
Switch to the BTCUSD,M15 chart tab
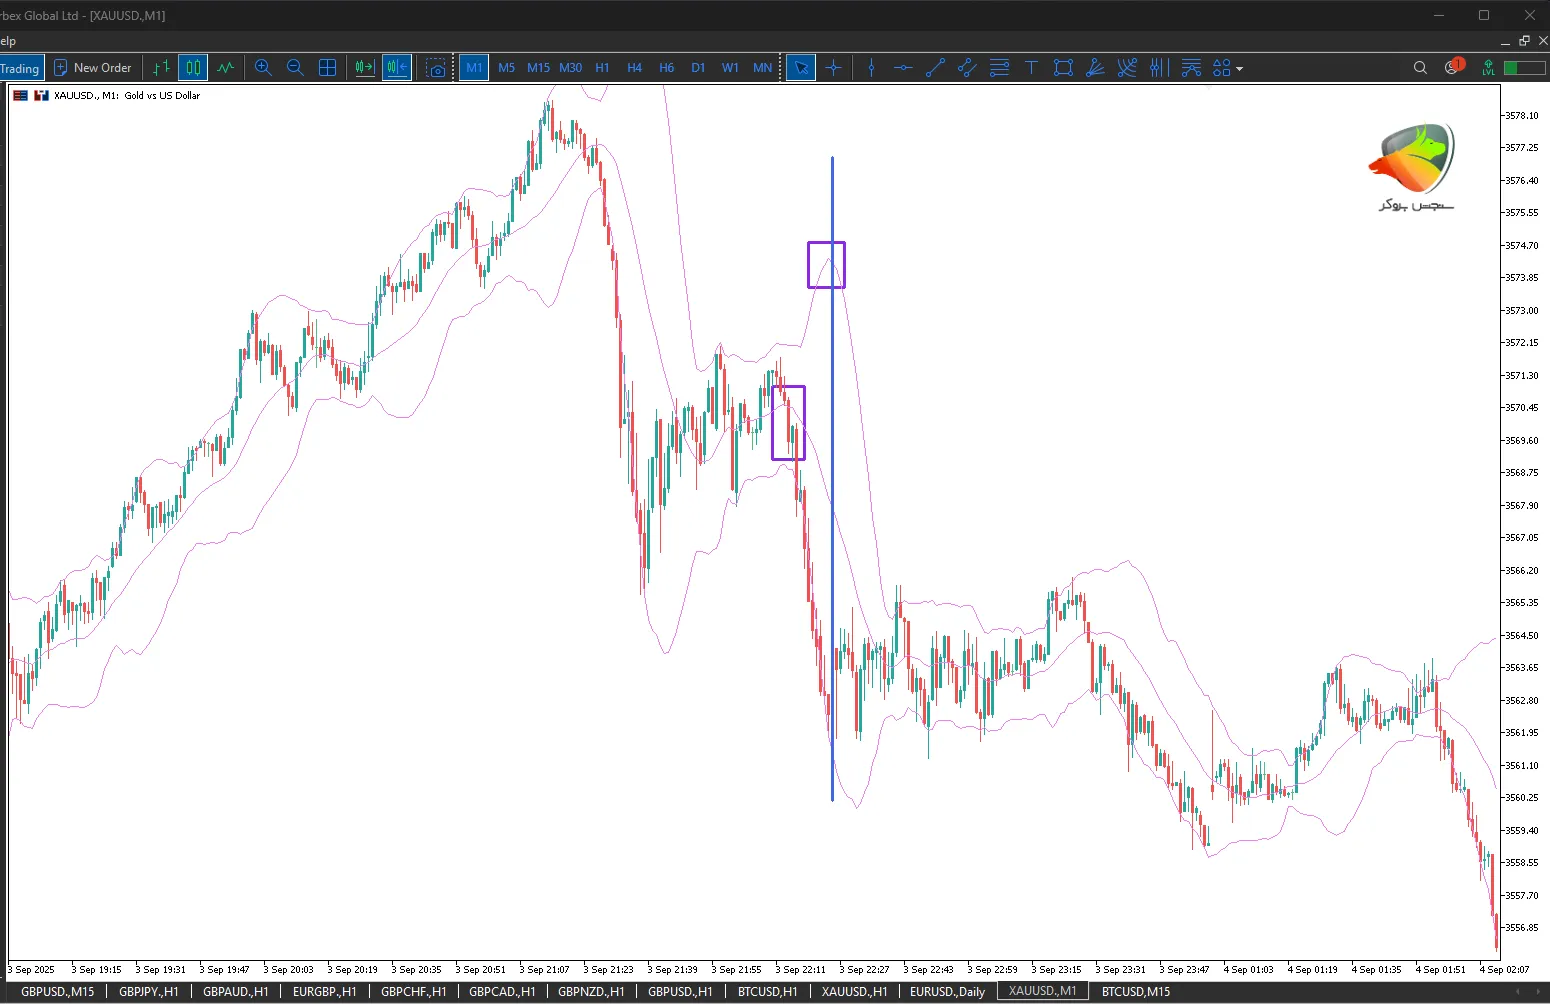[x=1135, y=992]
